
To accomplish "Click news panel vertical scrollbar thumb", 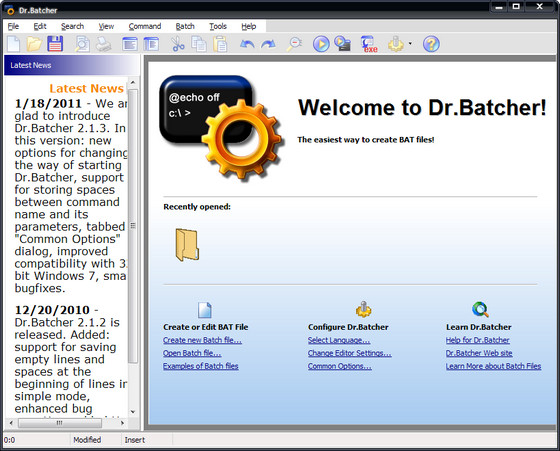I will 133,226.
